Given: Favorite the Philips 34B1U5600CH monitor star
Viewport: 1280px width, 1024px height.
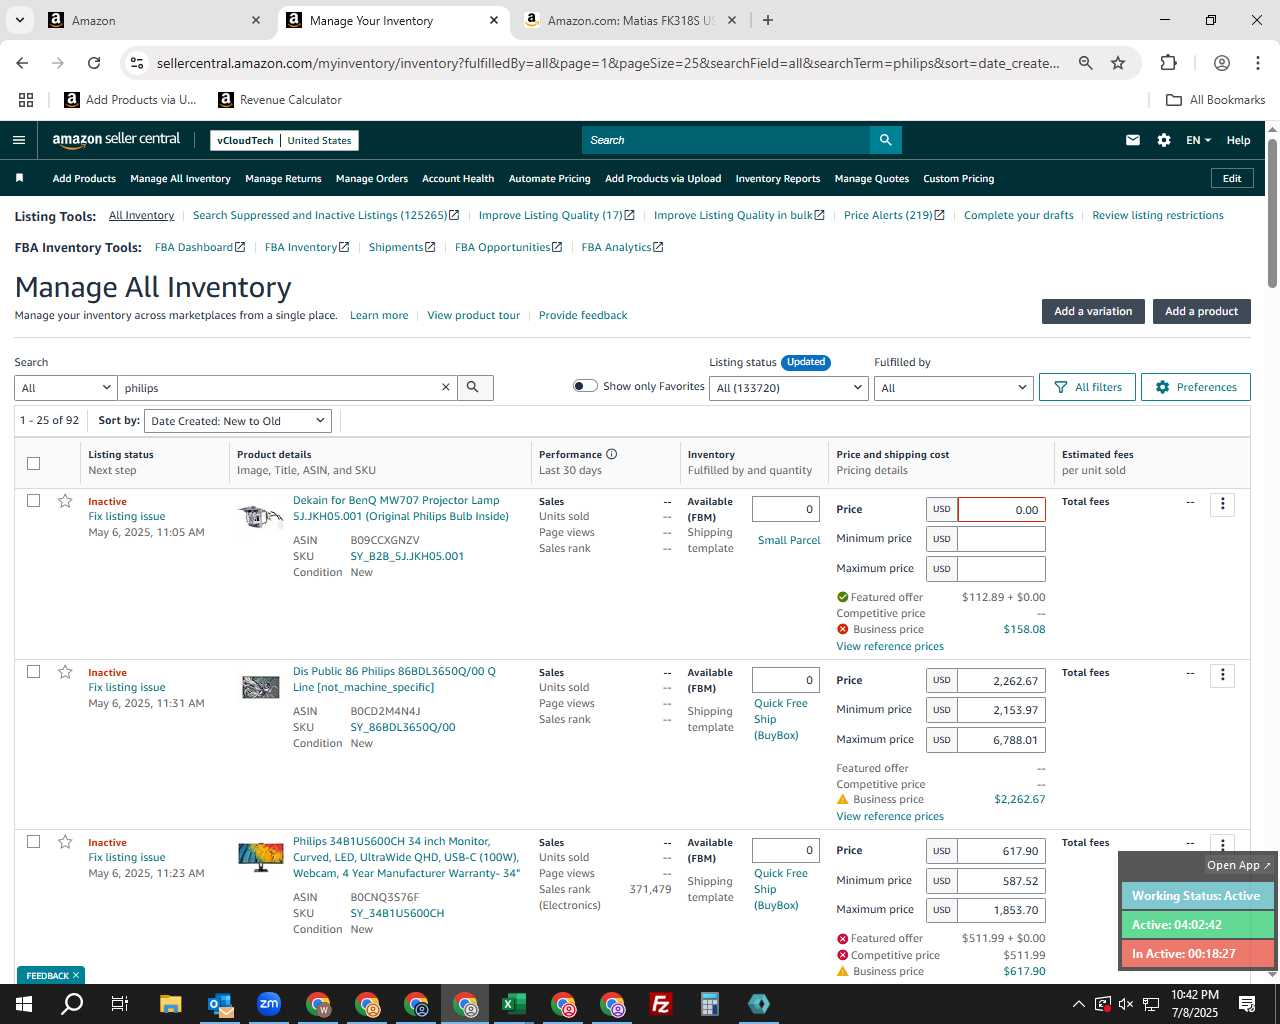Looking at the screenshot, I should pyautogui.click(x=65, y=841).
